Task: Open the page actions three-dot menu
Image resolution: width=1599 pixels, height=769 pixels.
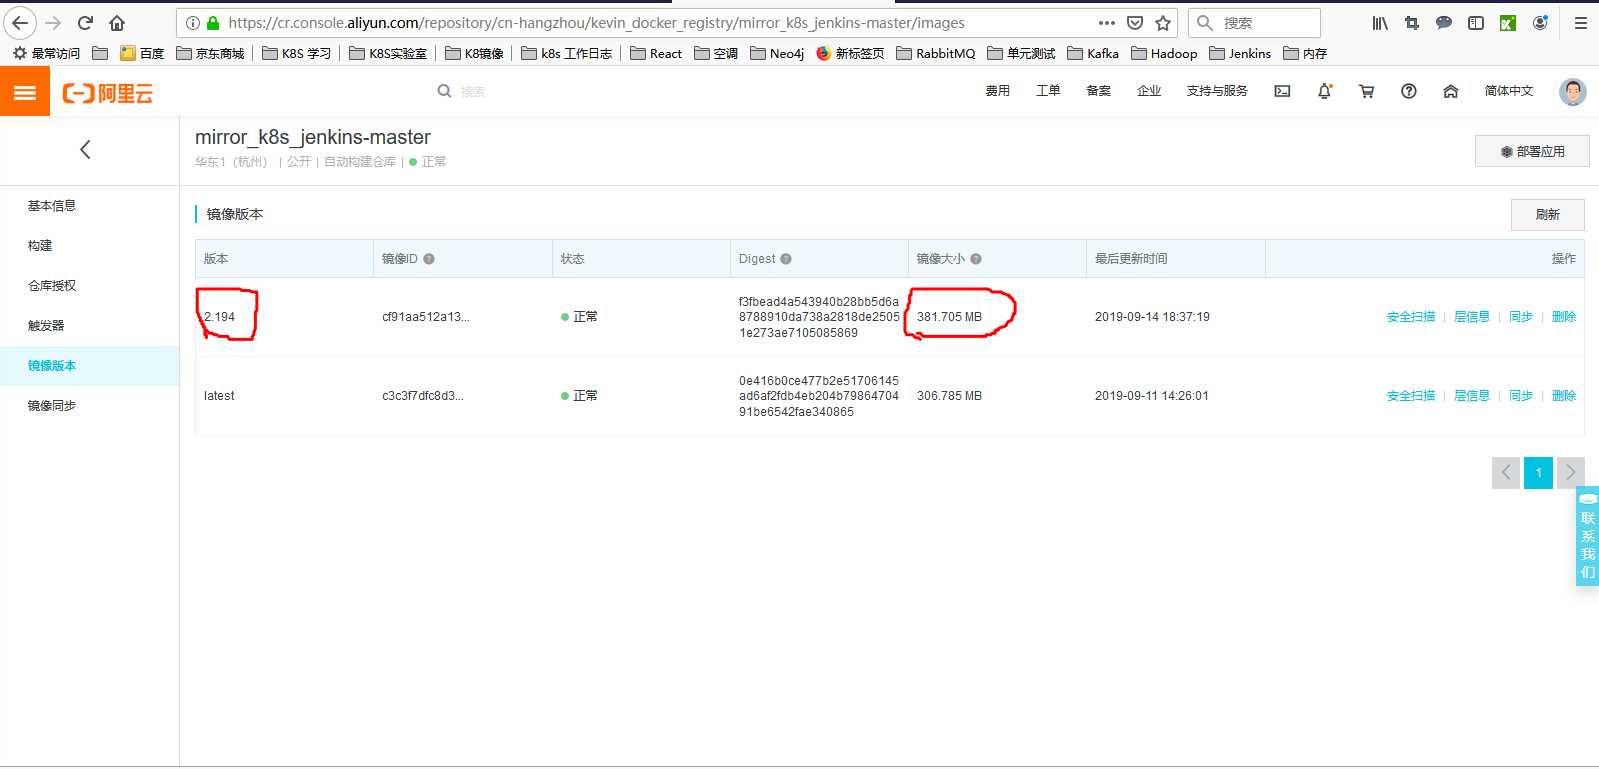Action: pyautogui.click(x=1106, y=23)
